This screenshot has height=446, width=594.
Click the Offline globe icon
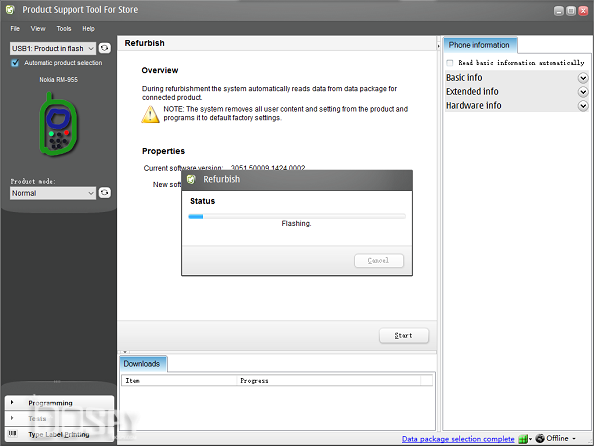pos(540,438)
